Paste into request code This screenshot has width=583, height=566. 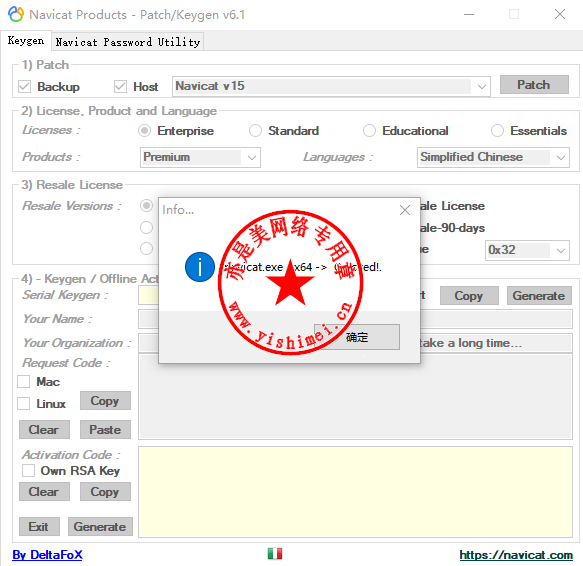coord(105,430)
